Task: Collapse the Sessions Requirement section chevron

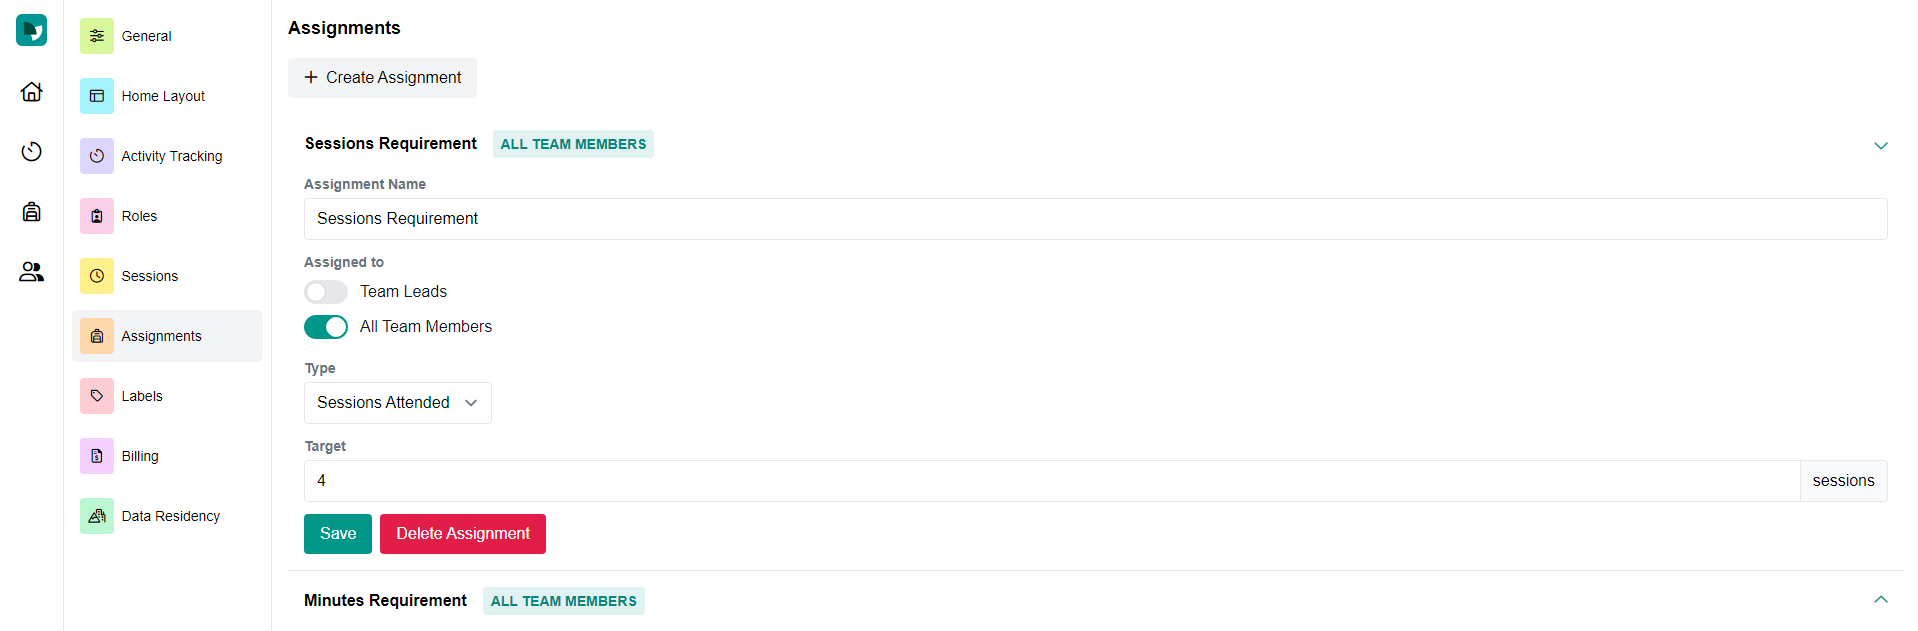Action: 1880,146
